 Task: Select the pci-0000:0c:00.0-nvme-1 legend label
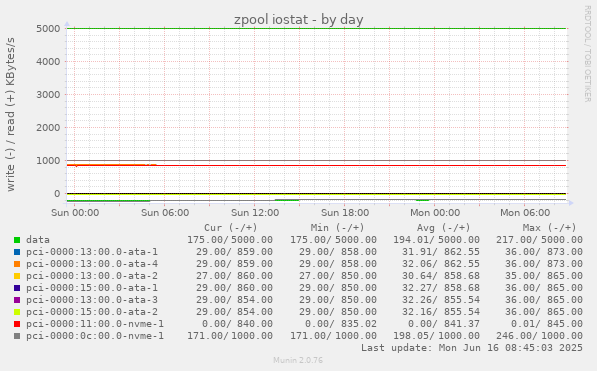click(95, 336)
